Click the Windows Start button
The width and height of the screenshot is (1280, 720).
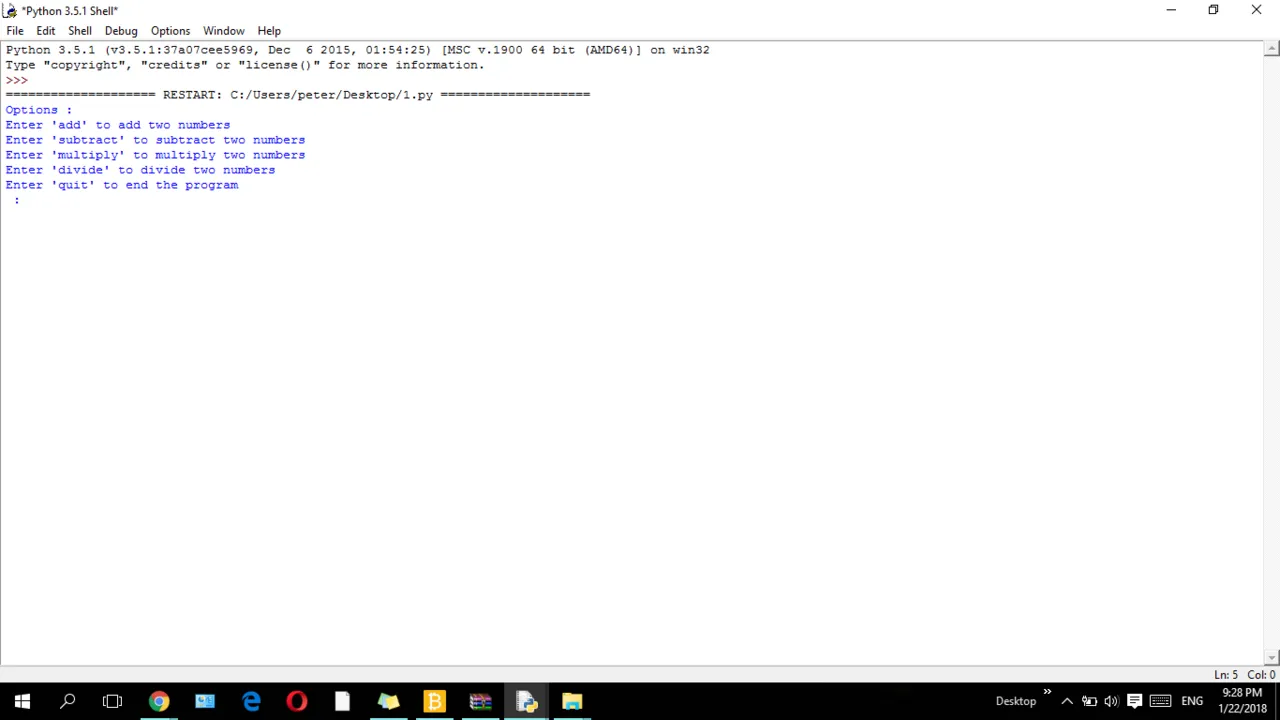coord(22,701)
